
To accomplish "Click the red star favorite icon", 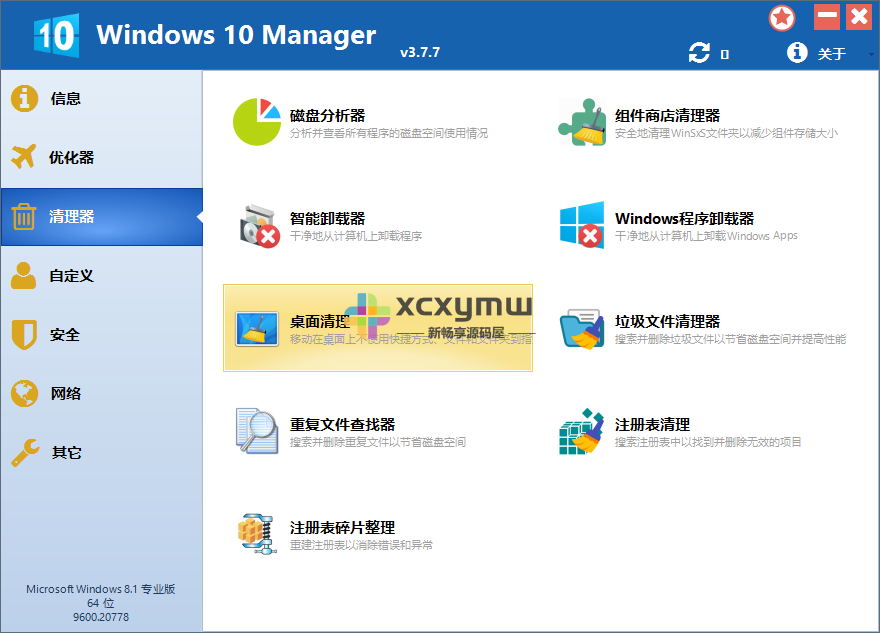I will click(782, 17).
